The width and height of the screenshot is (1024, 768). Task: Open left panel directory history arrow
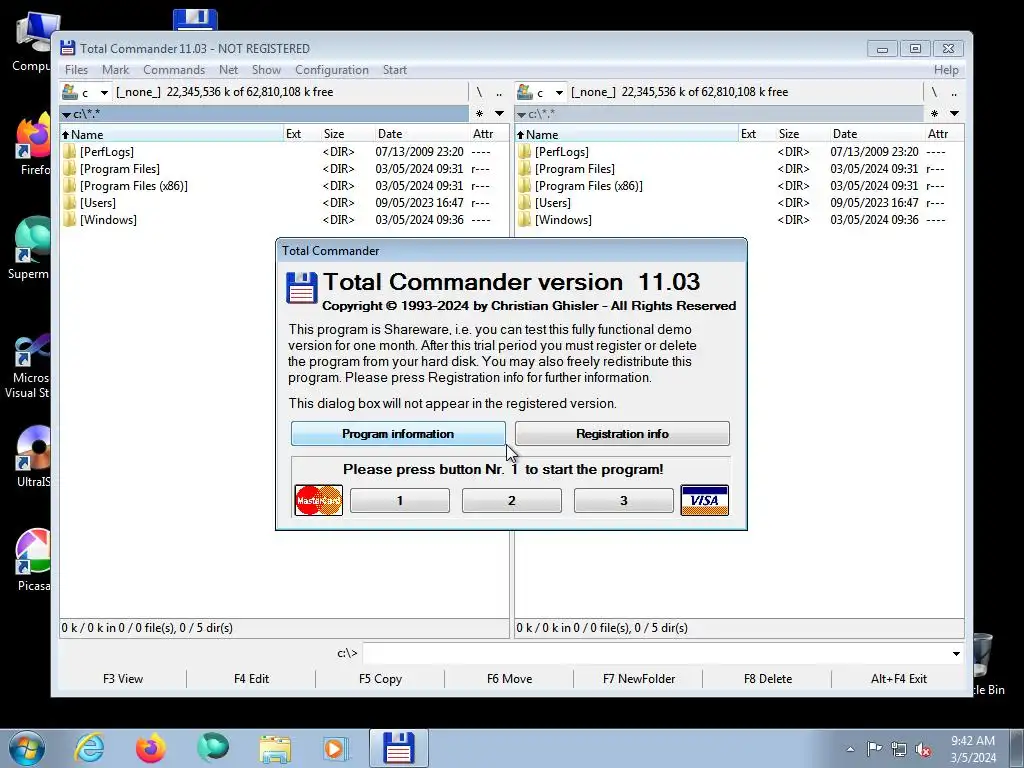tap(500, 114)
